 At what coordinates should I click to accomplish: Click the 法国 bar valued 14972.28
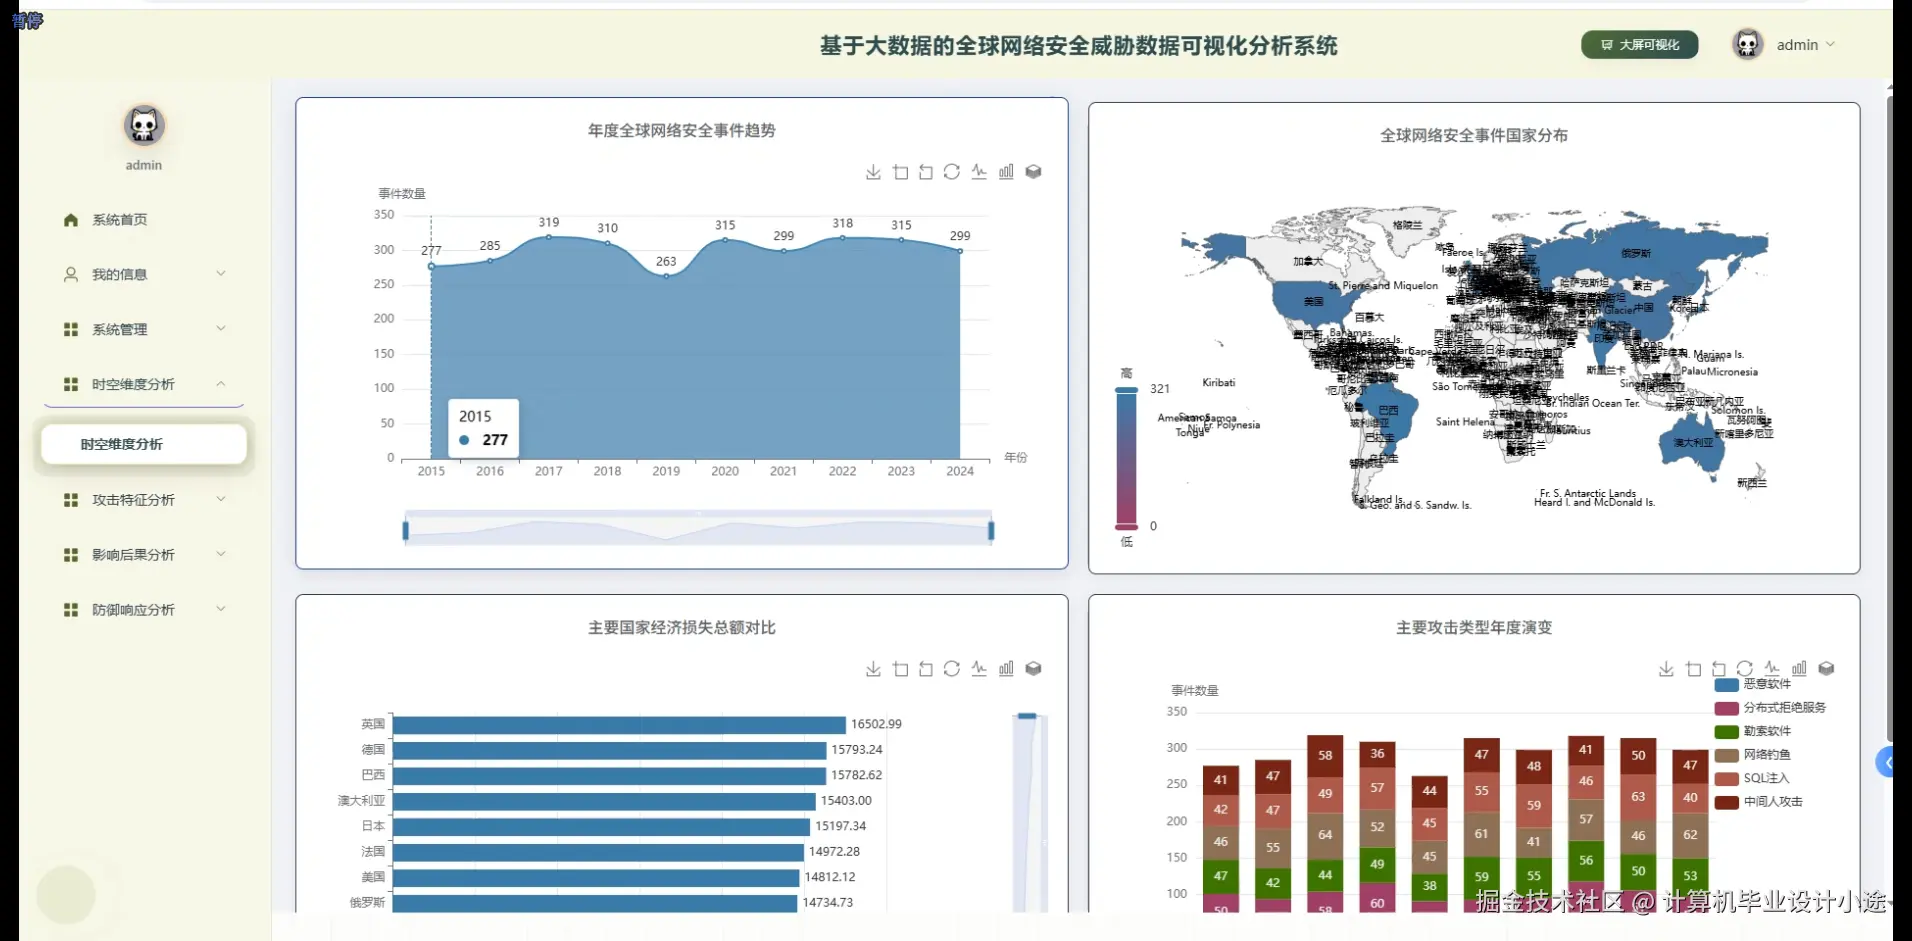pos(598,852)
